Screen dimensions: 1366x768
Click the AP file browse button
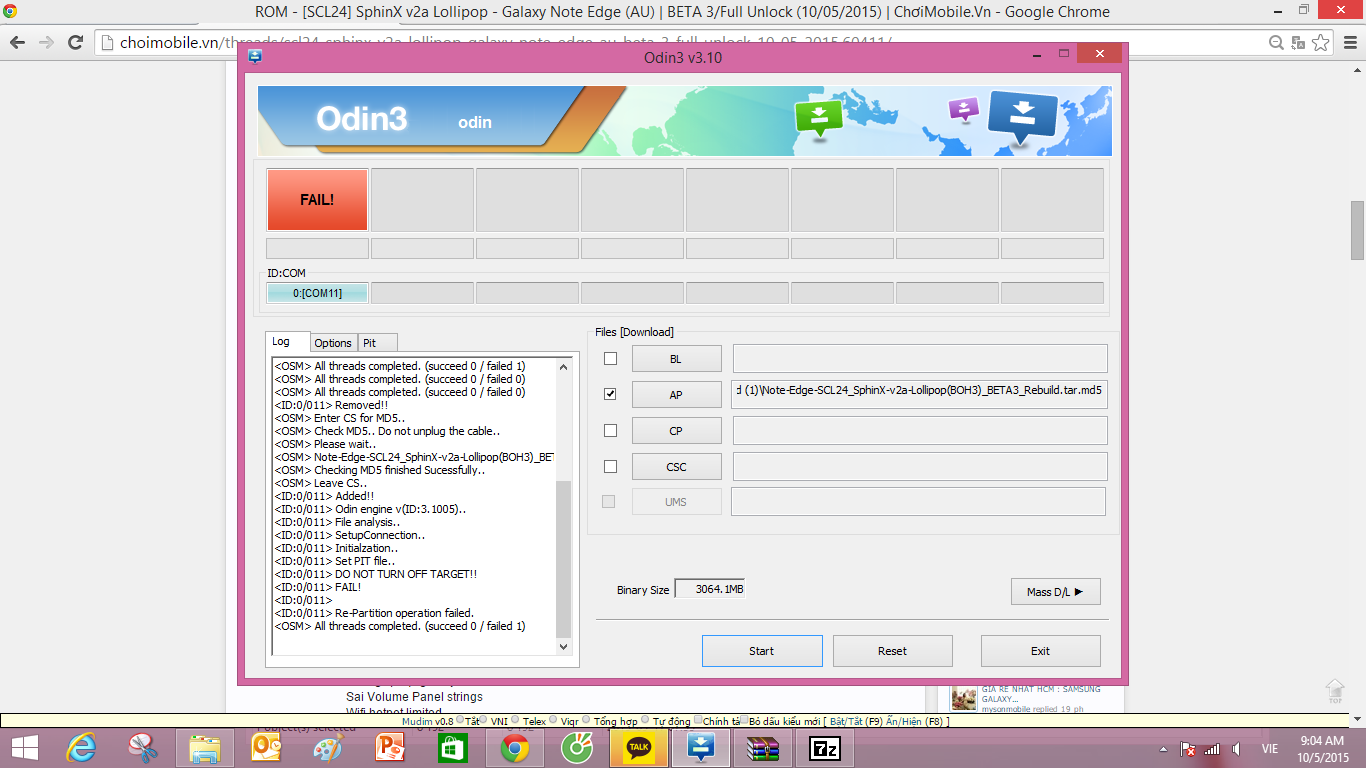pos(676,395)
